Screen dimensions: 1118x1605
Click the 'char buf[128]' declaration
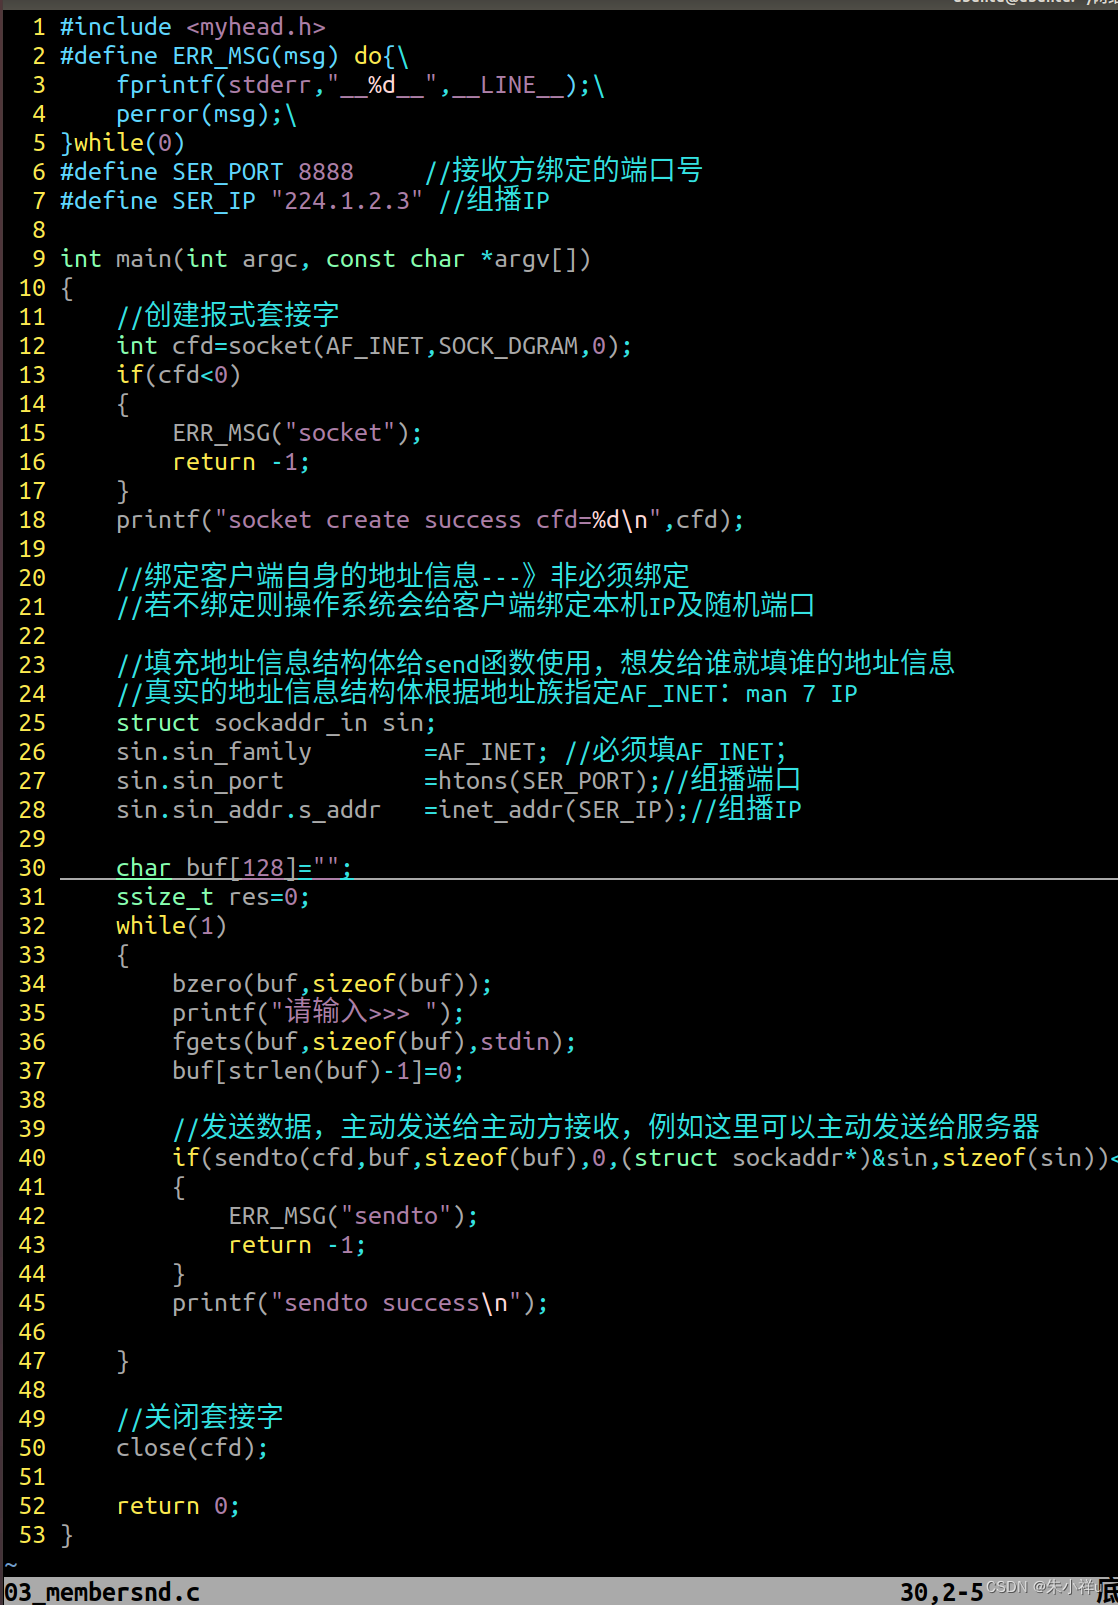click(234, 868)
